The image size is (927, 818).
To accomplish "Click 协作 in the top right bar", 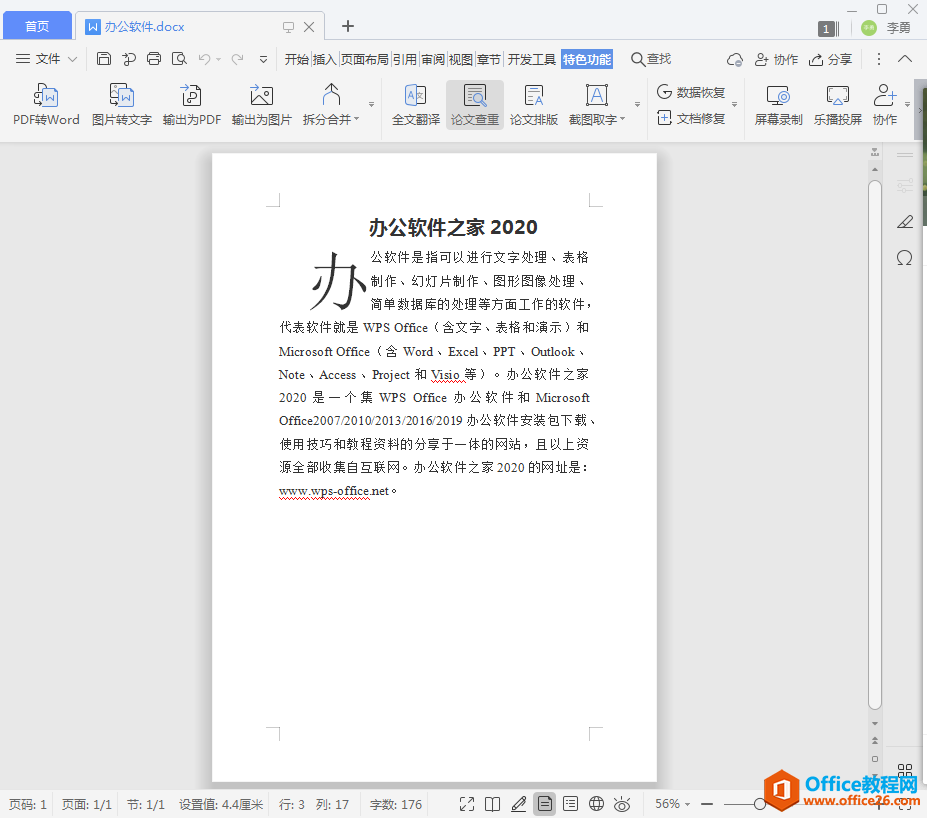I will click(x=776, y=59).
